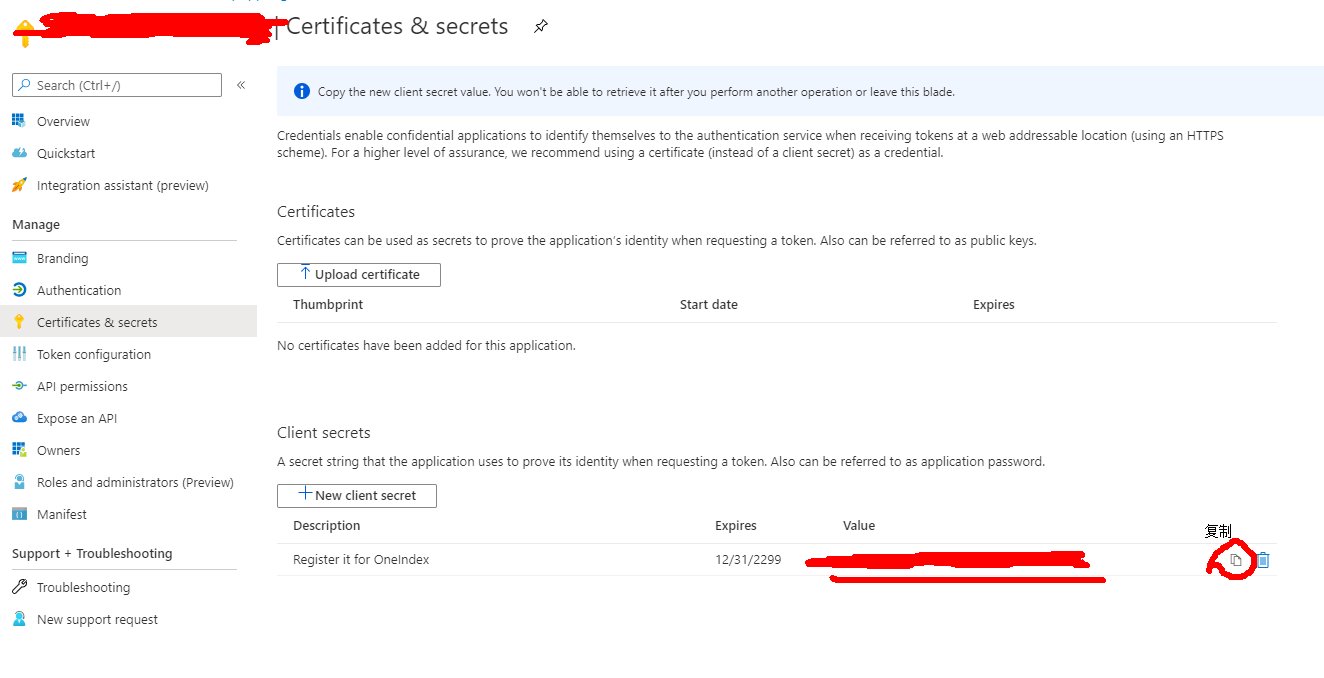Viewport: 1324px width, 678px height.
Task: Open the API permissions page
Action: tap(82, 386)
